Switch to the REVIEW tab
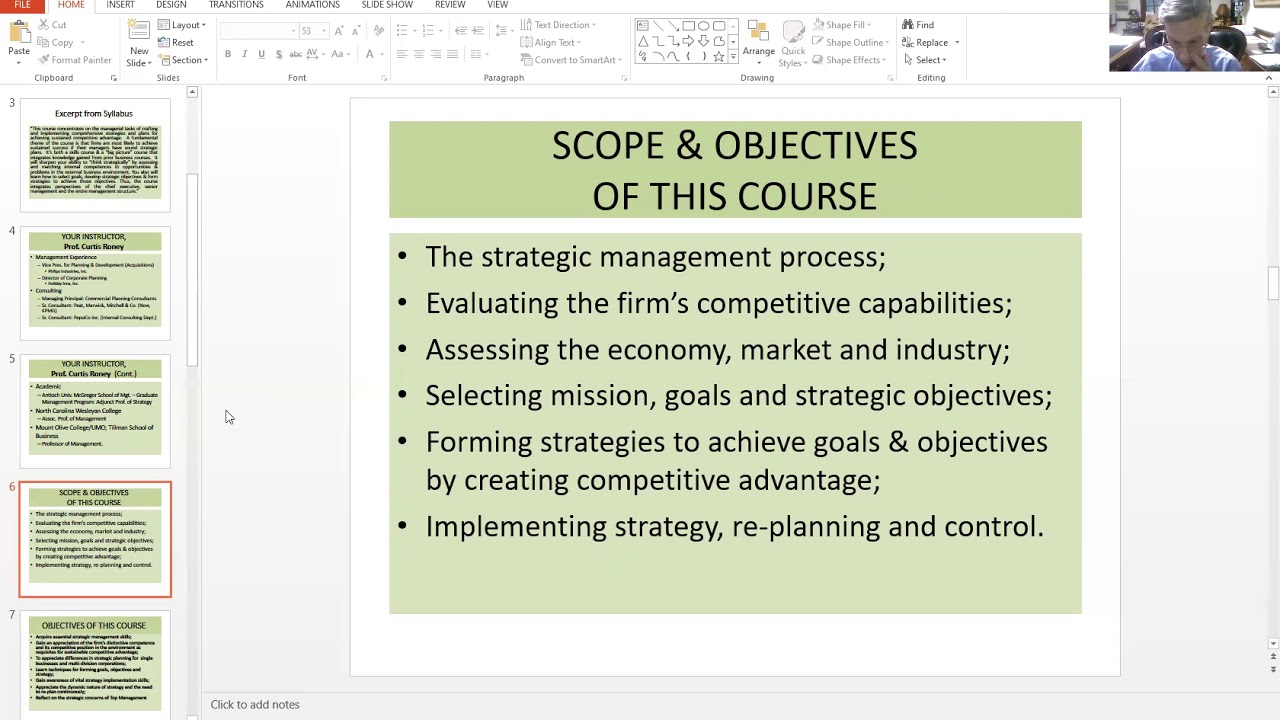Screen dimensions: 1280x720 click(x=450, y=5)
